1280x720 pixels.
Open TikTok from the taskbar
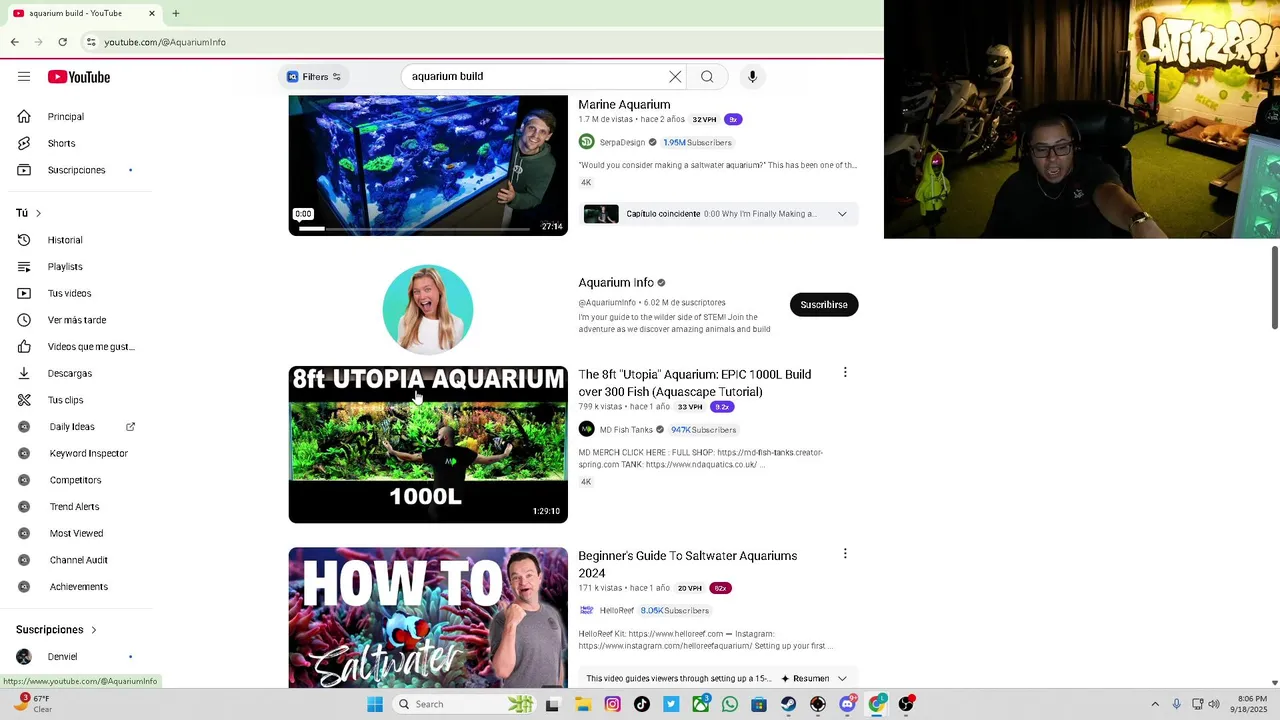(x=642, y=704)
